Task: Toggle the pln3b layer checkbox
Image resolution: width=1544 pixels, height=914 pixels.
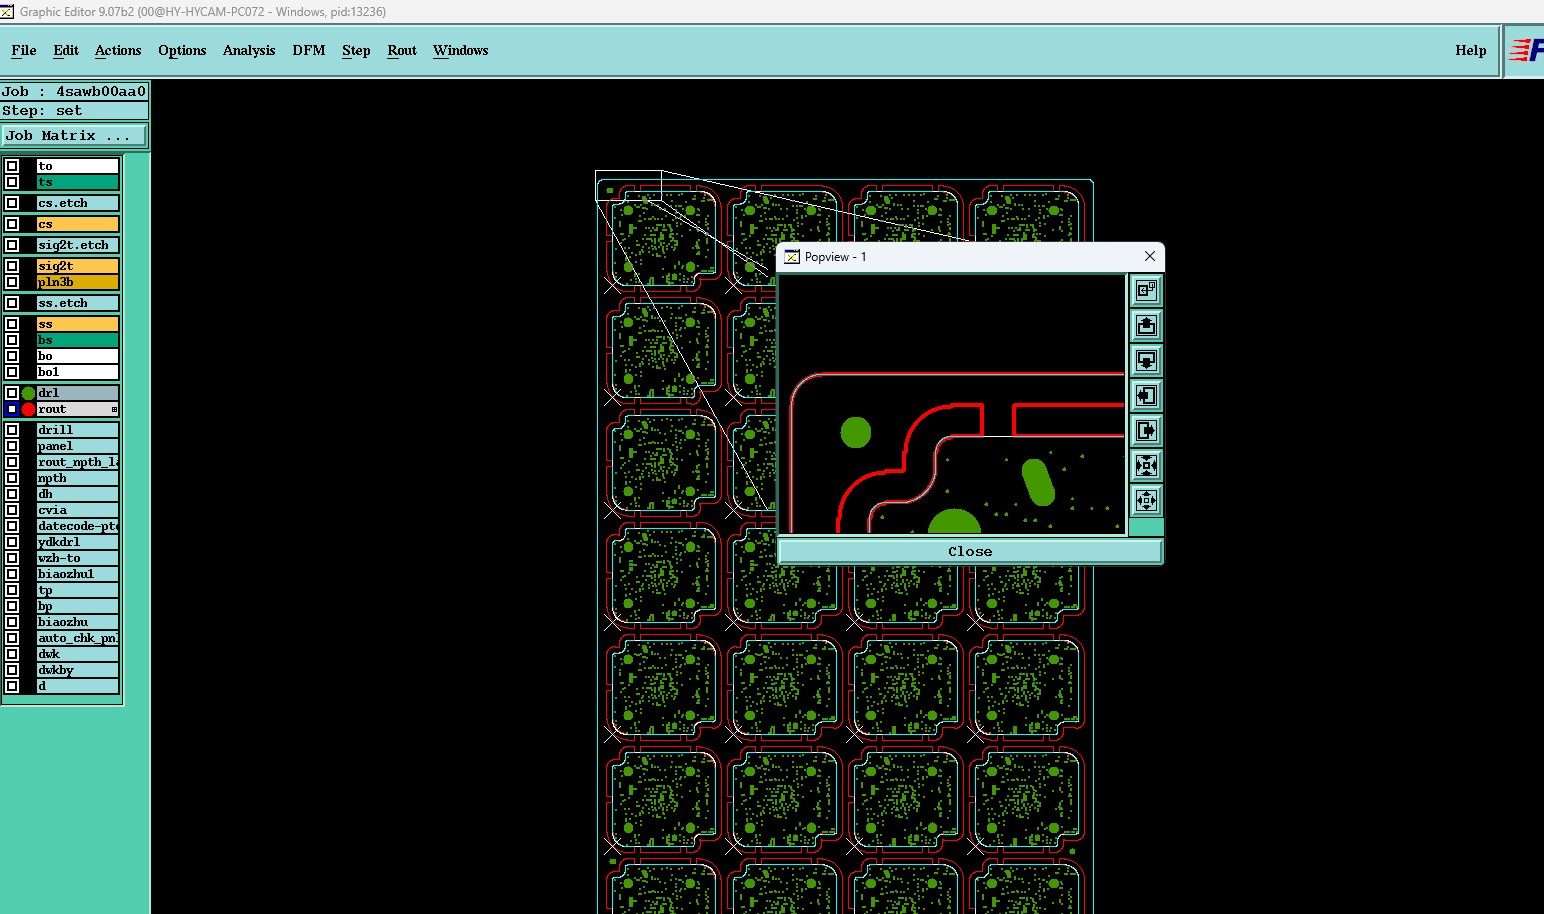Action: pos(12,282)
